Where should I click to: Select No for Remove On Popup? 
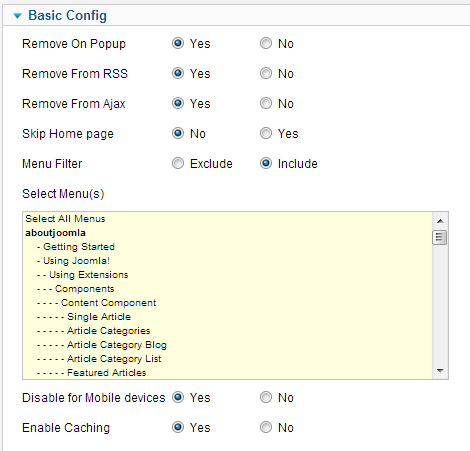pyautogui.click(x=266, y=43)
